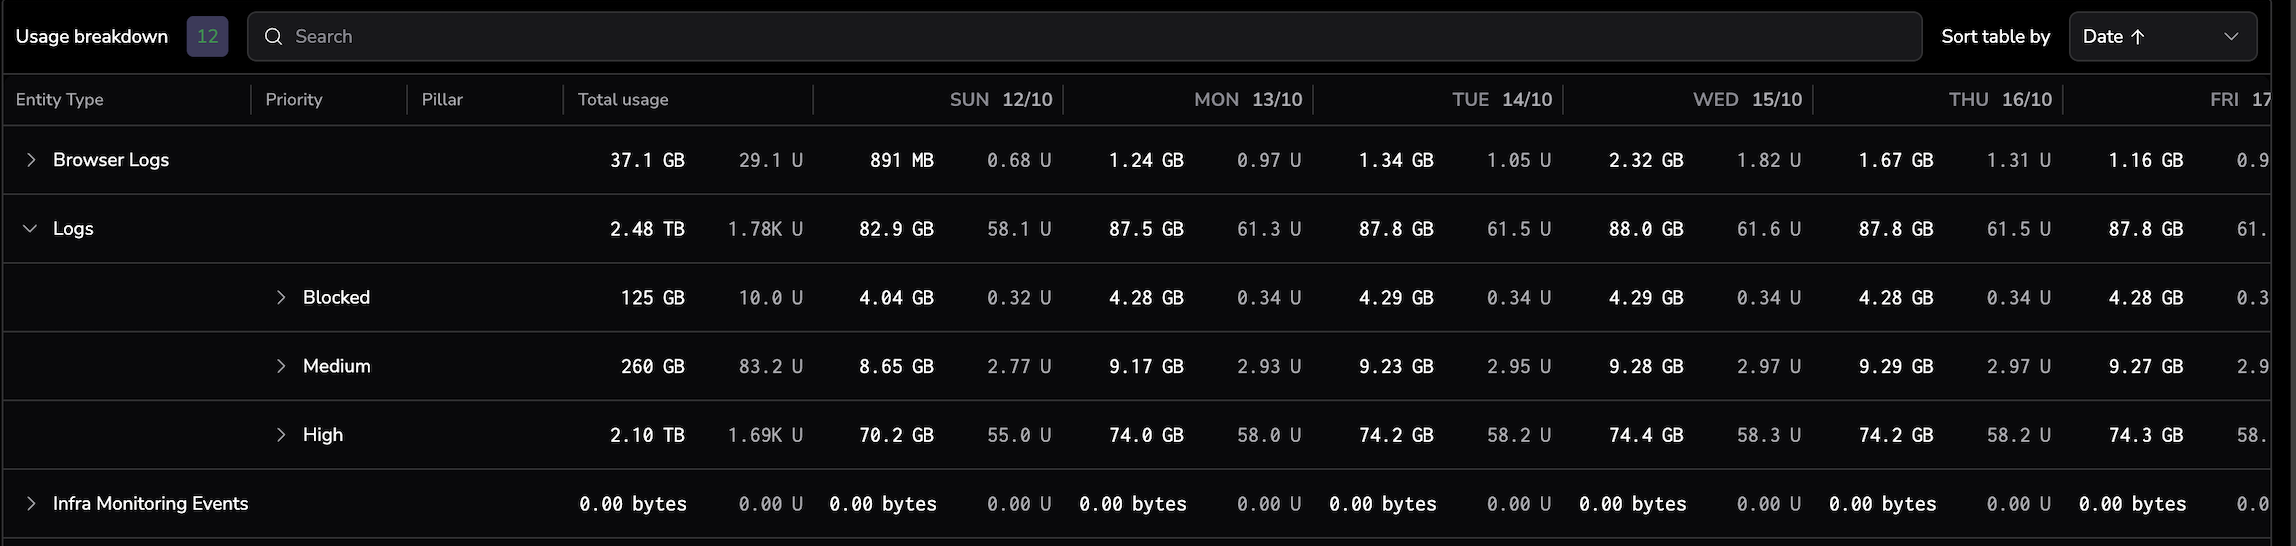Expand the Medium priority row
Screen dimensions: 2296x546
(x=281, y=366)
